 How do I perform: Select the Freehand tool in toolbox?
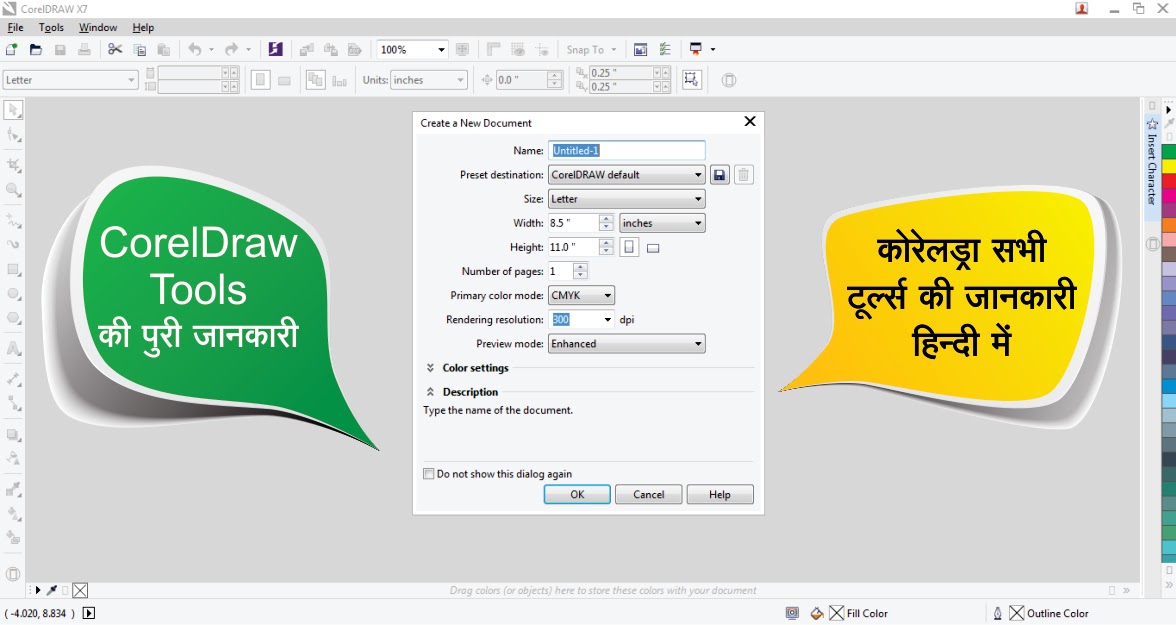14,221
